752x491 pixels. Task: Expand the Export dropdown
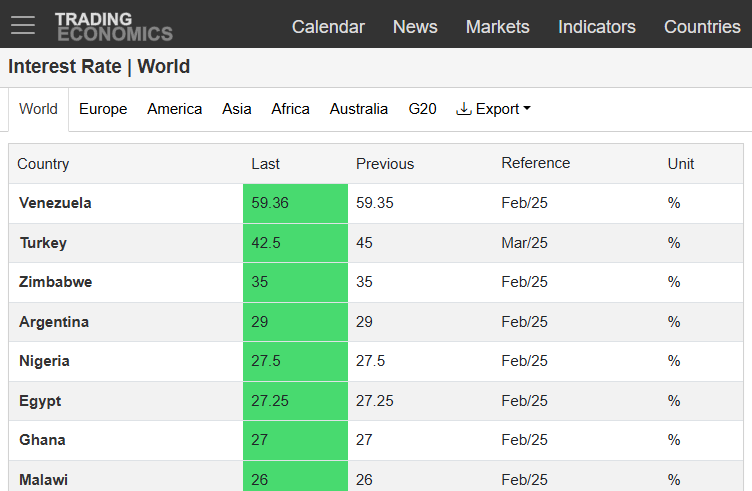[x=493, y=109]
